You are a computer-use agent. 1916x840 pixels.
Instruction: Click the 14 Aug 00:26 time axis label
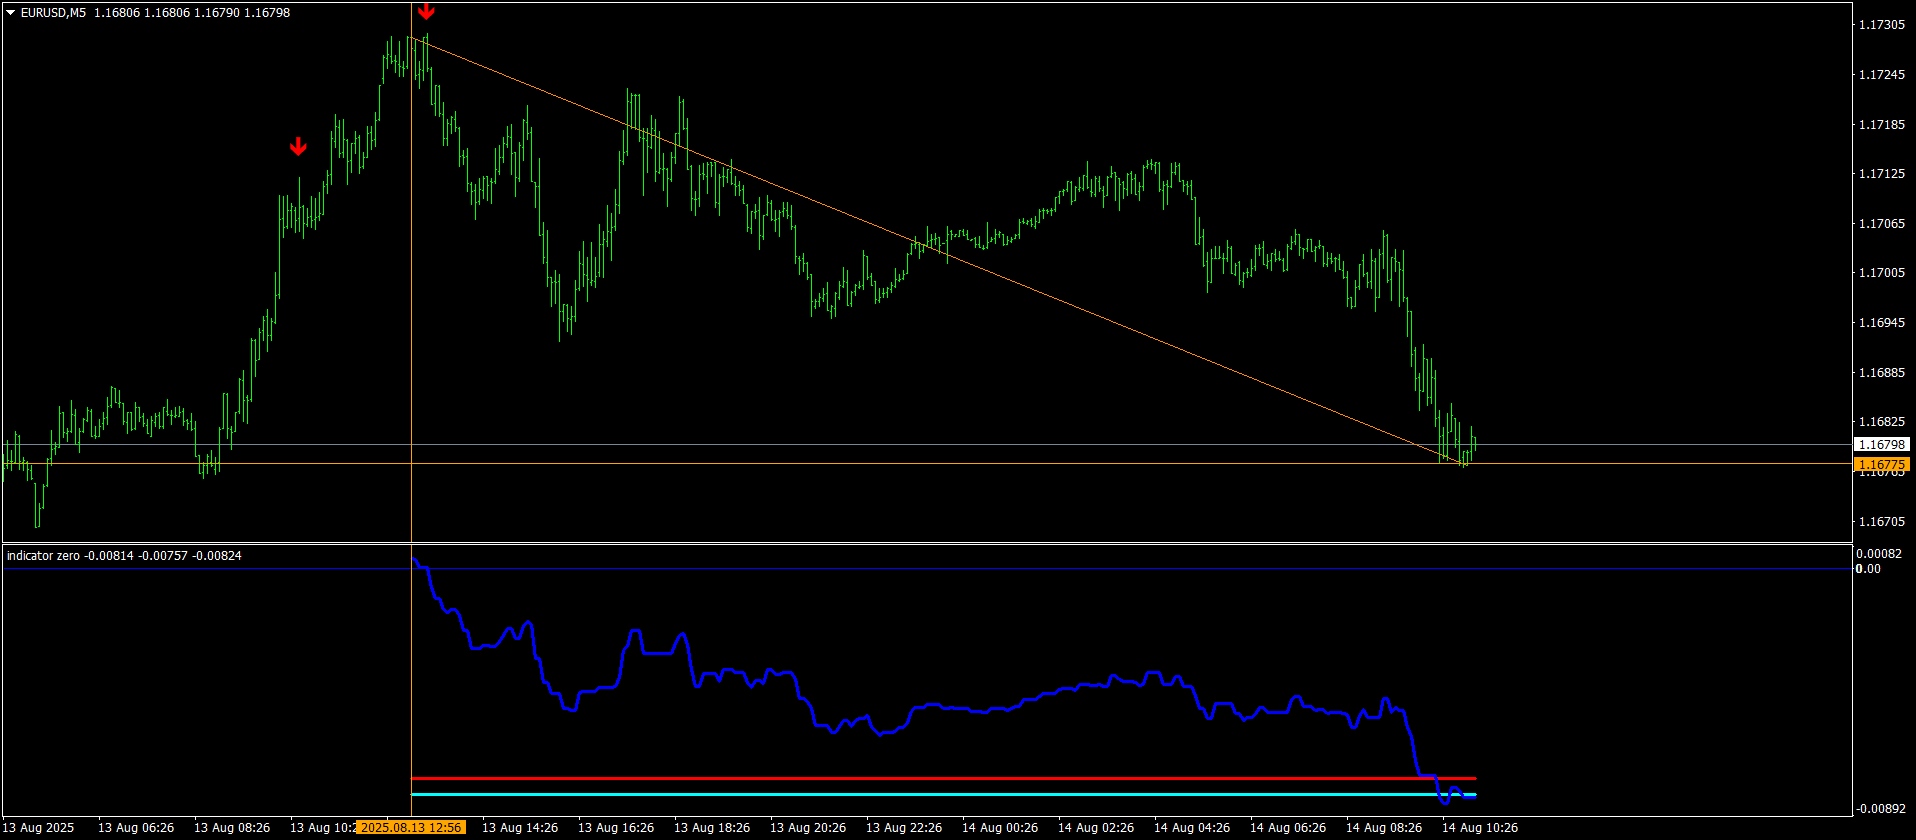point(1000,828)
